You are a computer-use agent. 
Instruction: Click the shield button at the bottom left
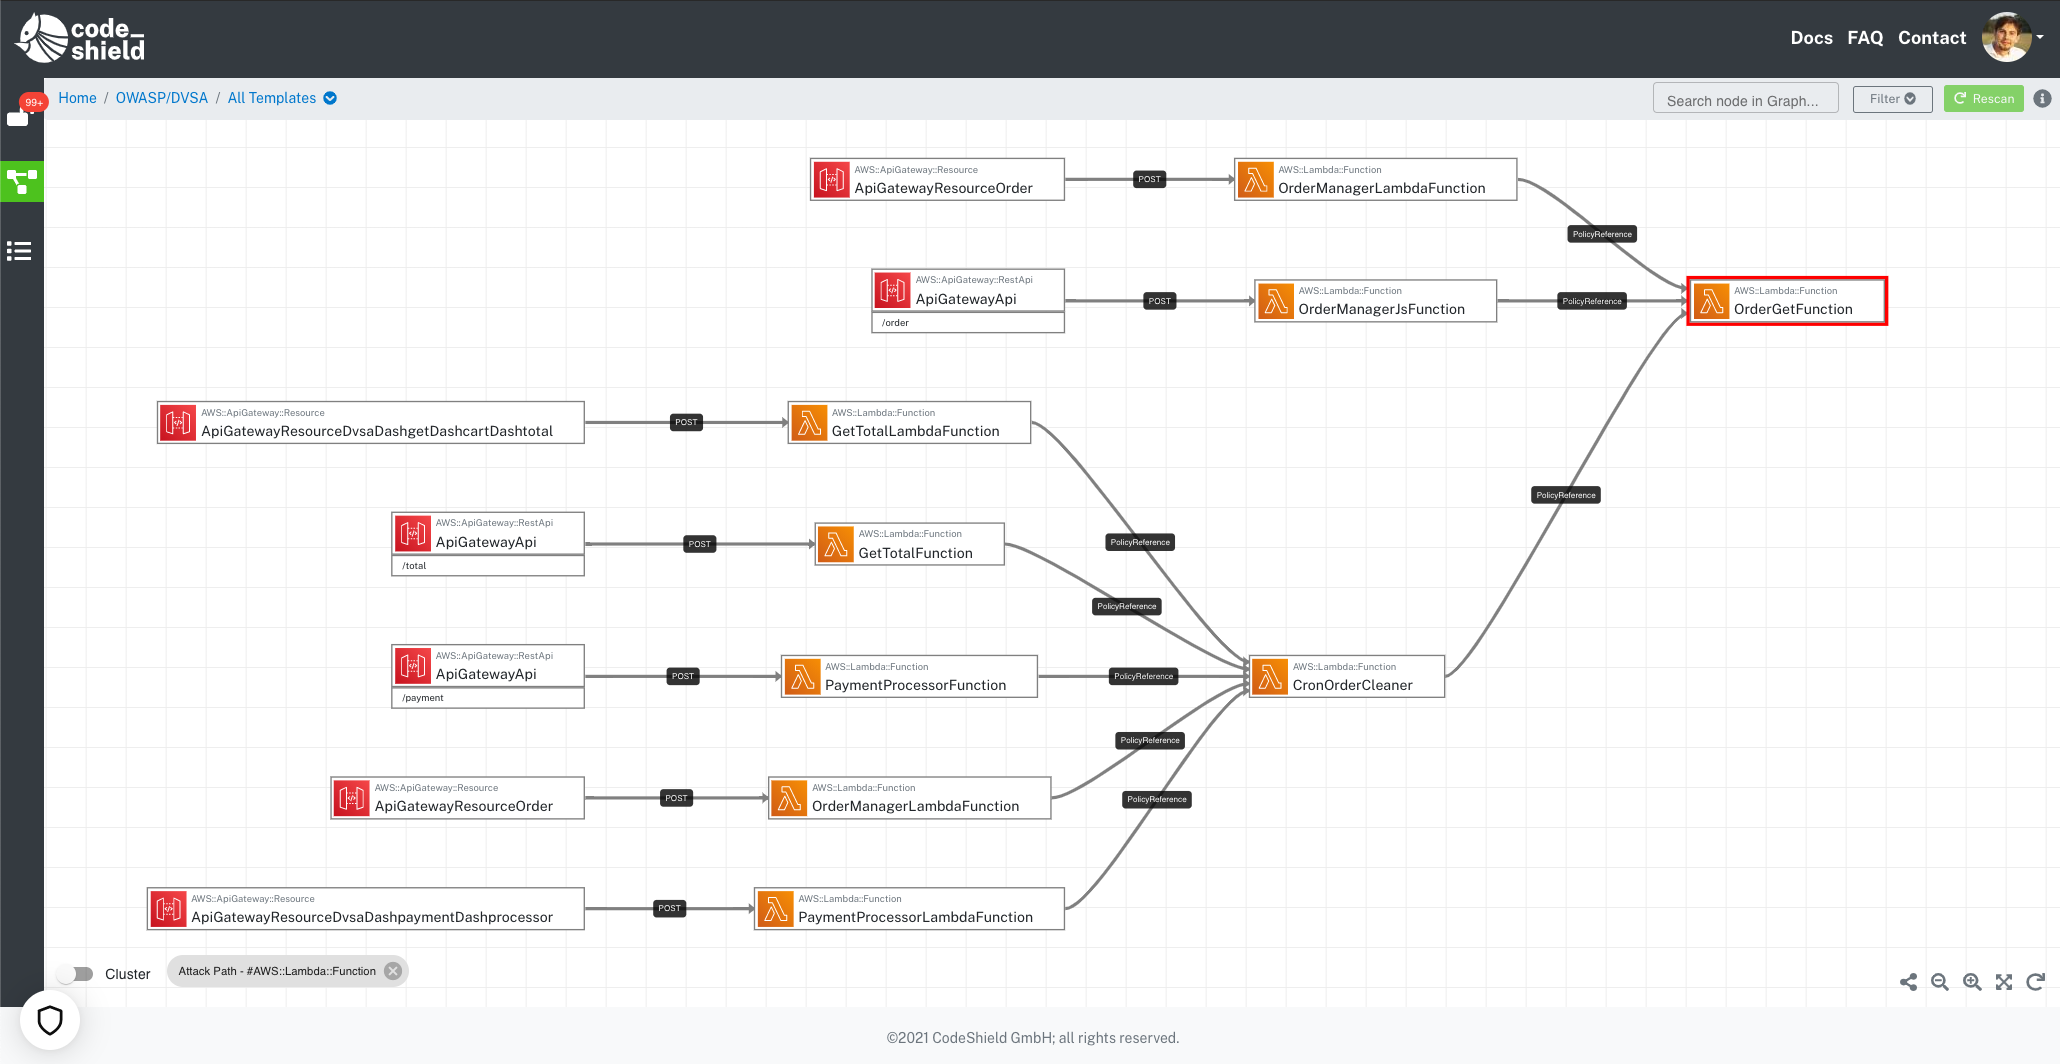point(50,1020)
